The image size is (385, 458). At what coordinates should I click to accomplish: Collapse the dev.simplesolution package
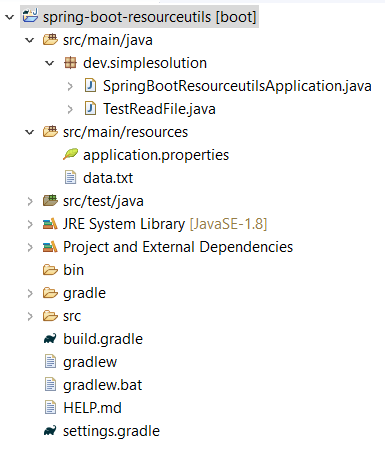[50, 63]
